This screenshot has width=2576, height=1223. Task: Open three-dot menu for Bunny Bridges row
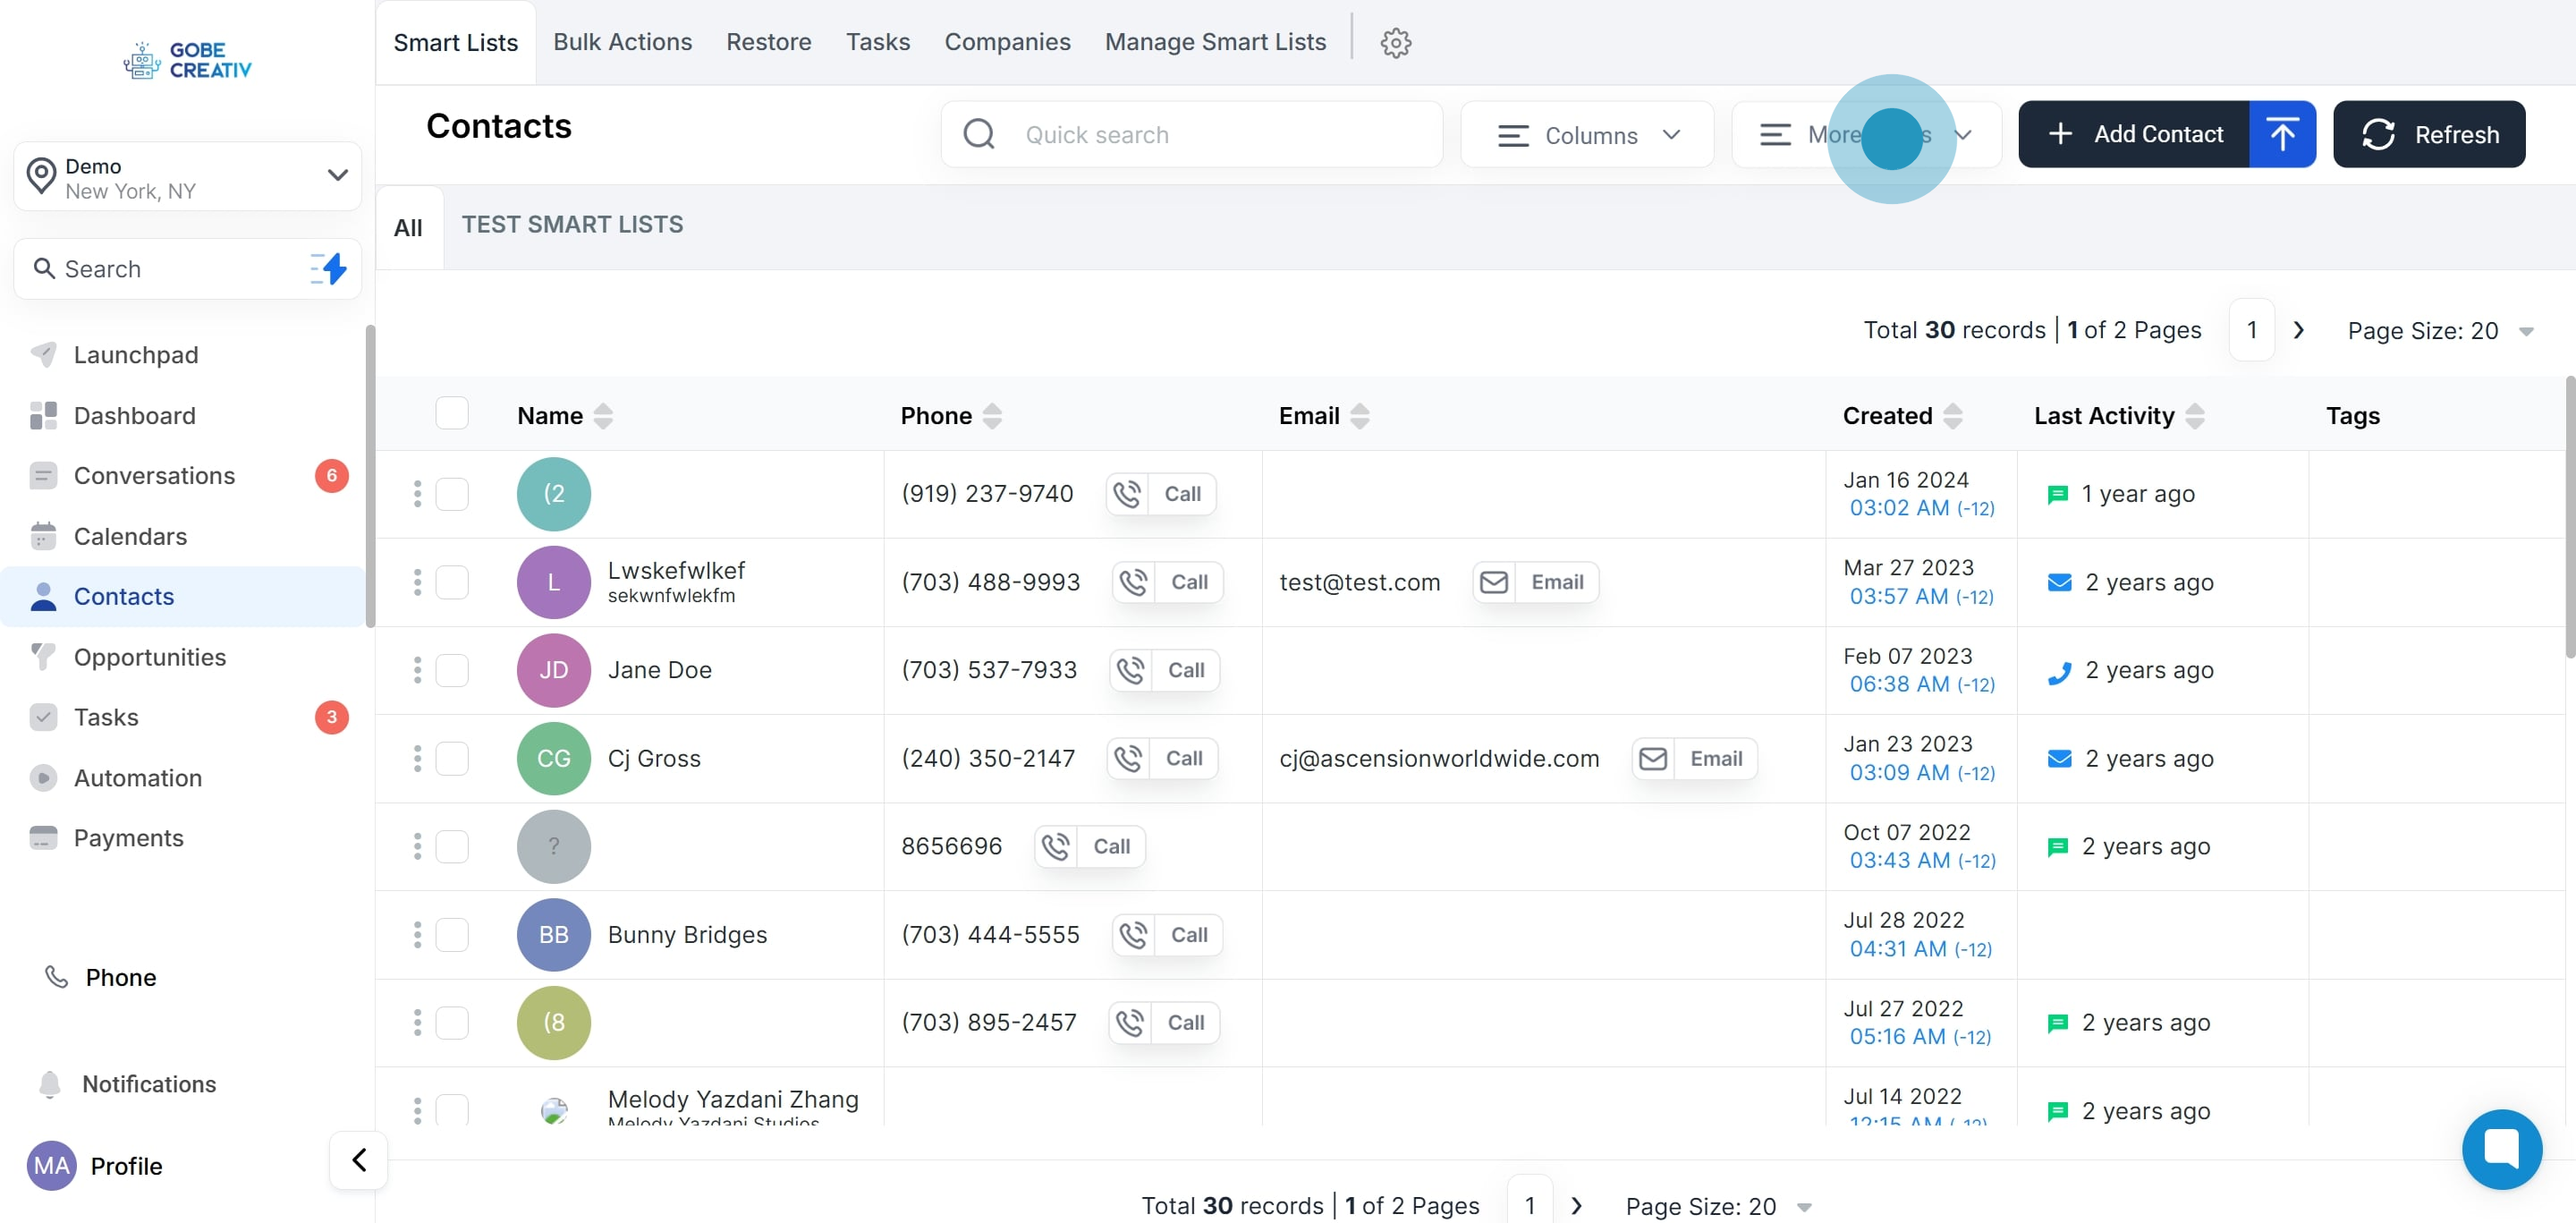click(417, 934)
